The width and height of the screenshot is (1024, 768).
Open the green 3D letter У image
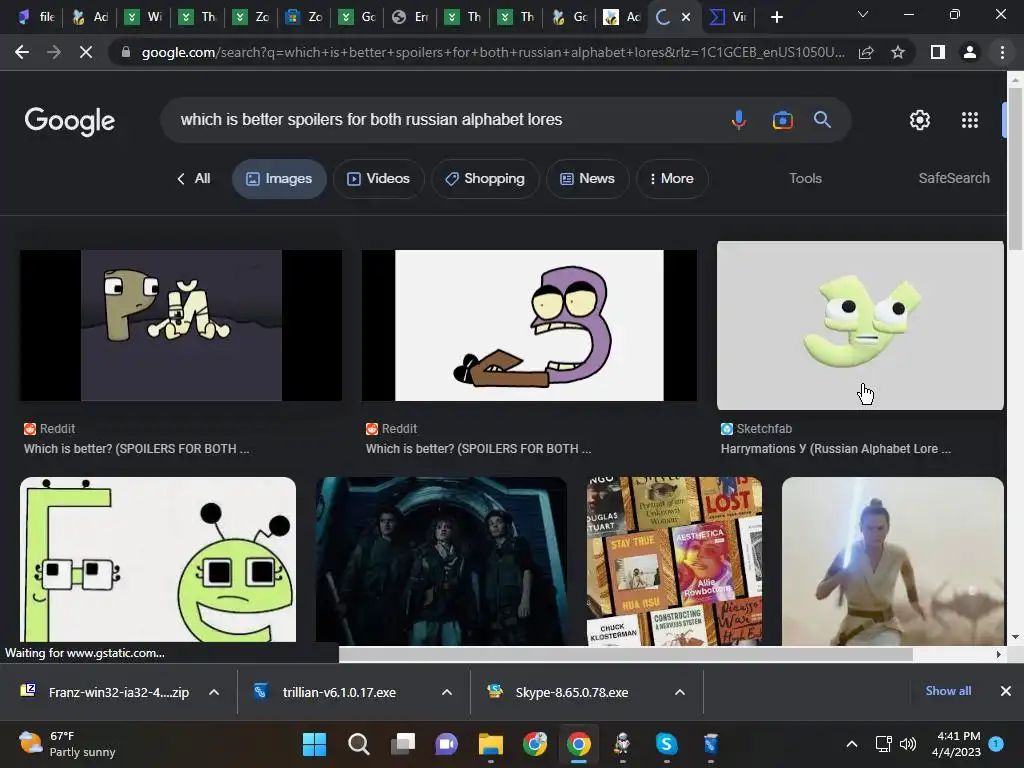point(860,325)
